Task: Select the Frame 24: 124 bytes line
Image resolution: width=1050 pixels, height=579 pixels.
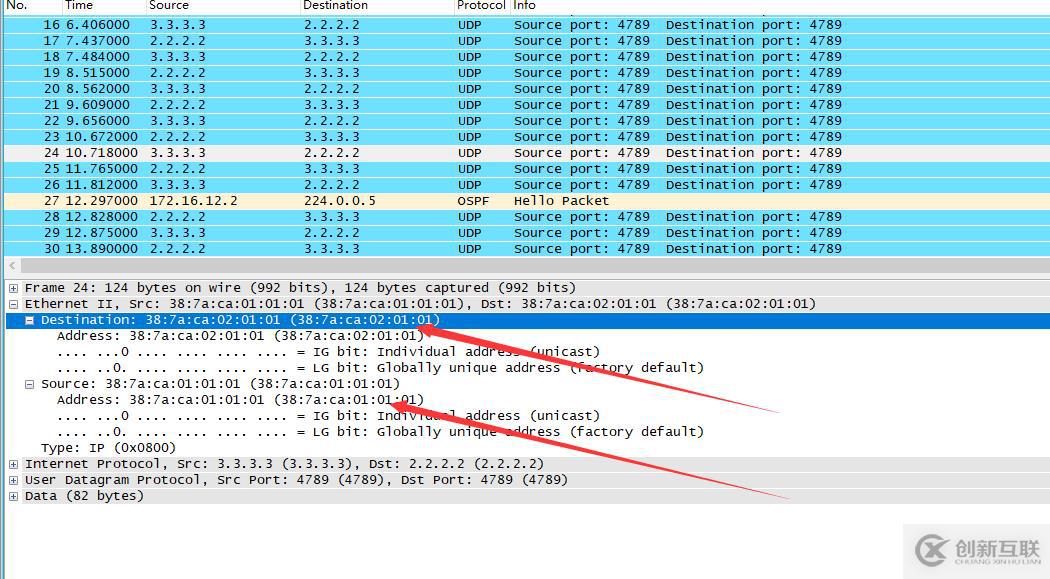Action: [300, 288]
